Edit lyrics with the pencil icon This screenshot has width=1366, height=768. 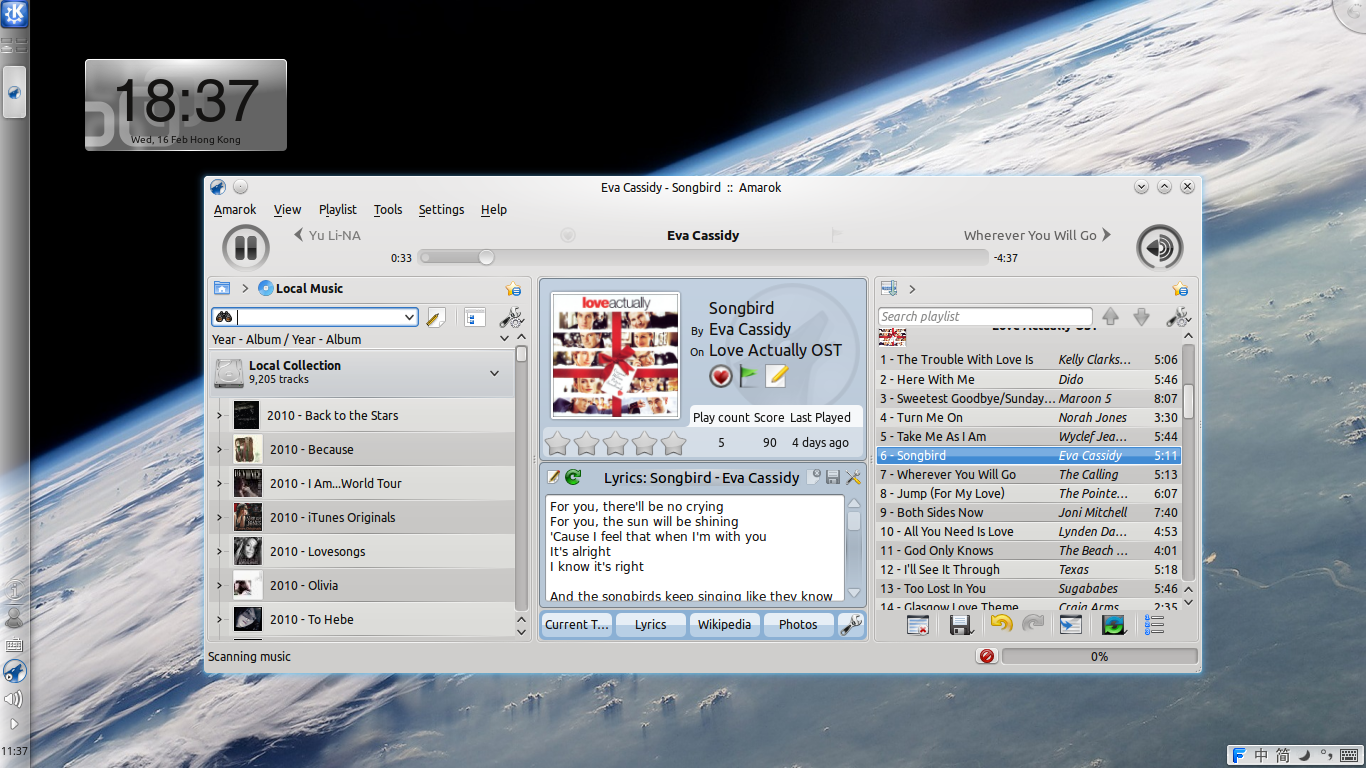(x=554, y=477)
